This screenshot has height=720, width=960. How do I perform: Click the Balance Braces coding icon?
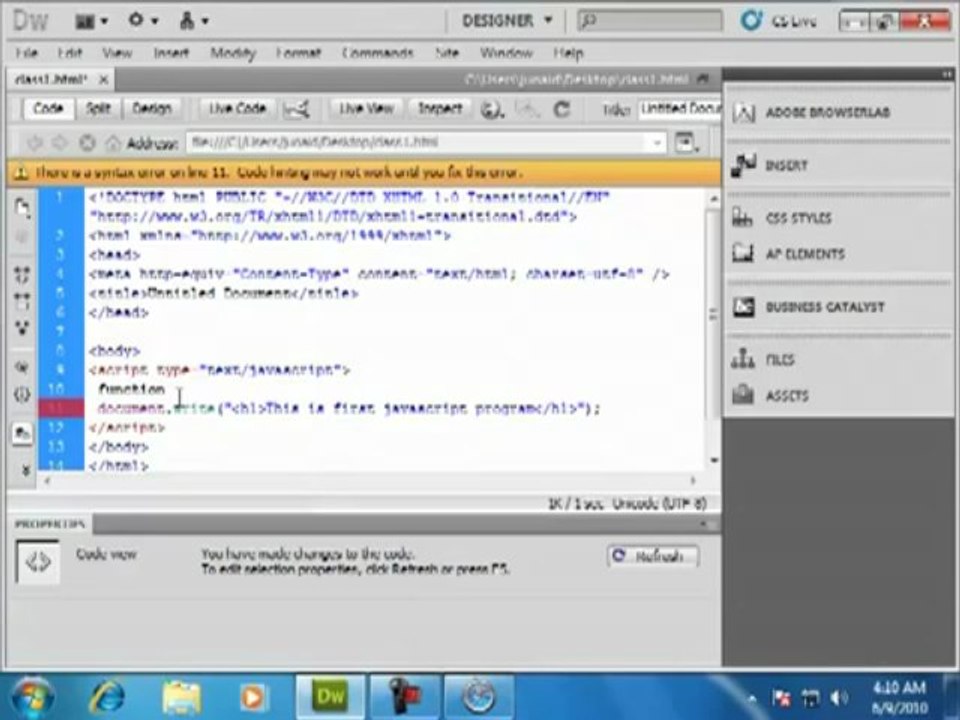pyautogui.click(x=22, y=394)
